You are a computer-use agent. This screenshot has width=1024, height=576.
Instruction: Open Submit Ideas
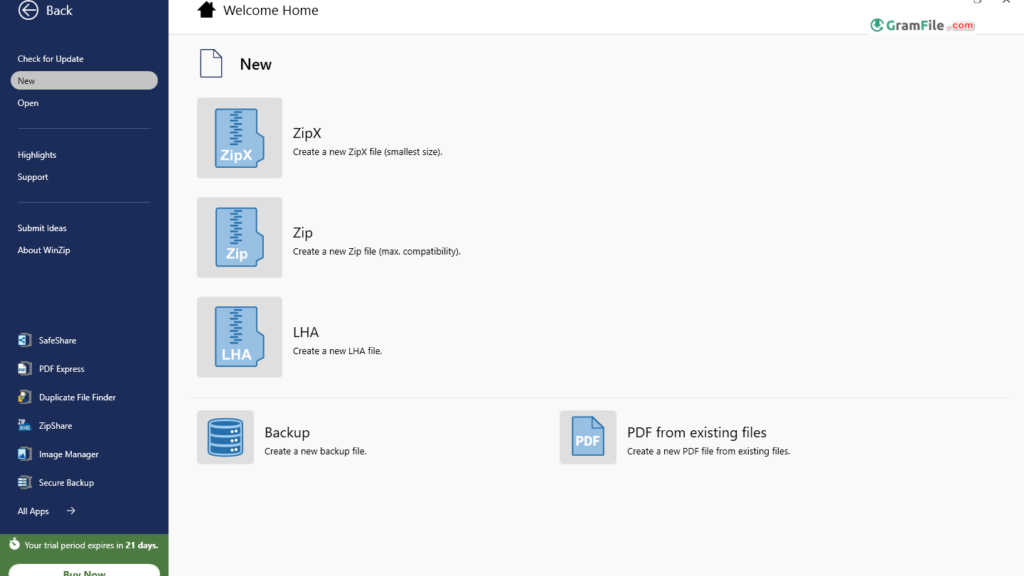coord(42,228)
